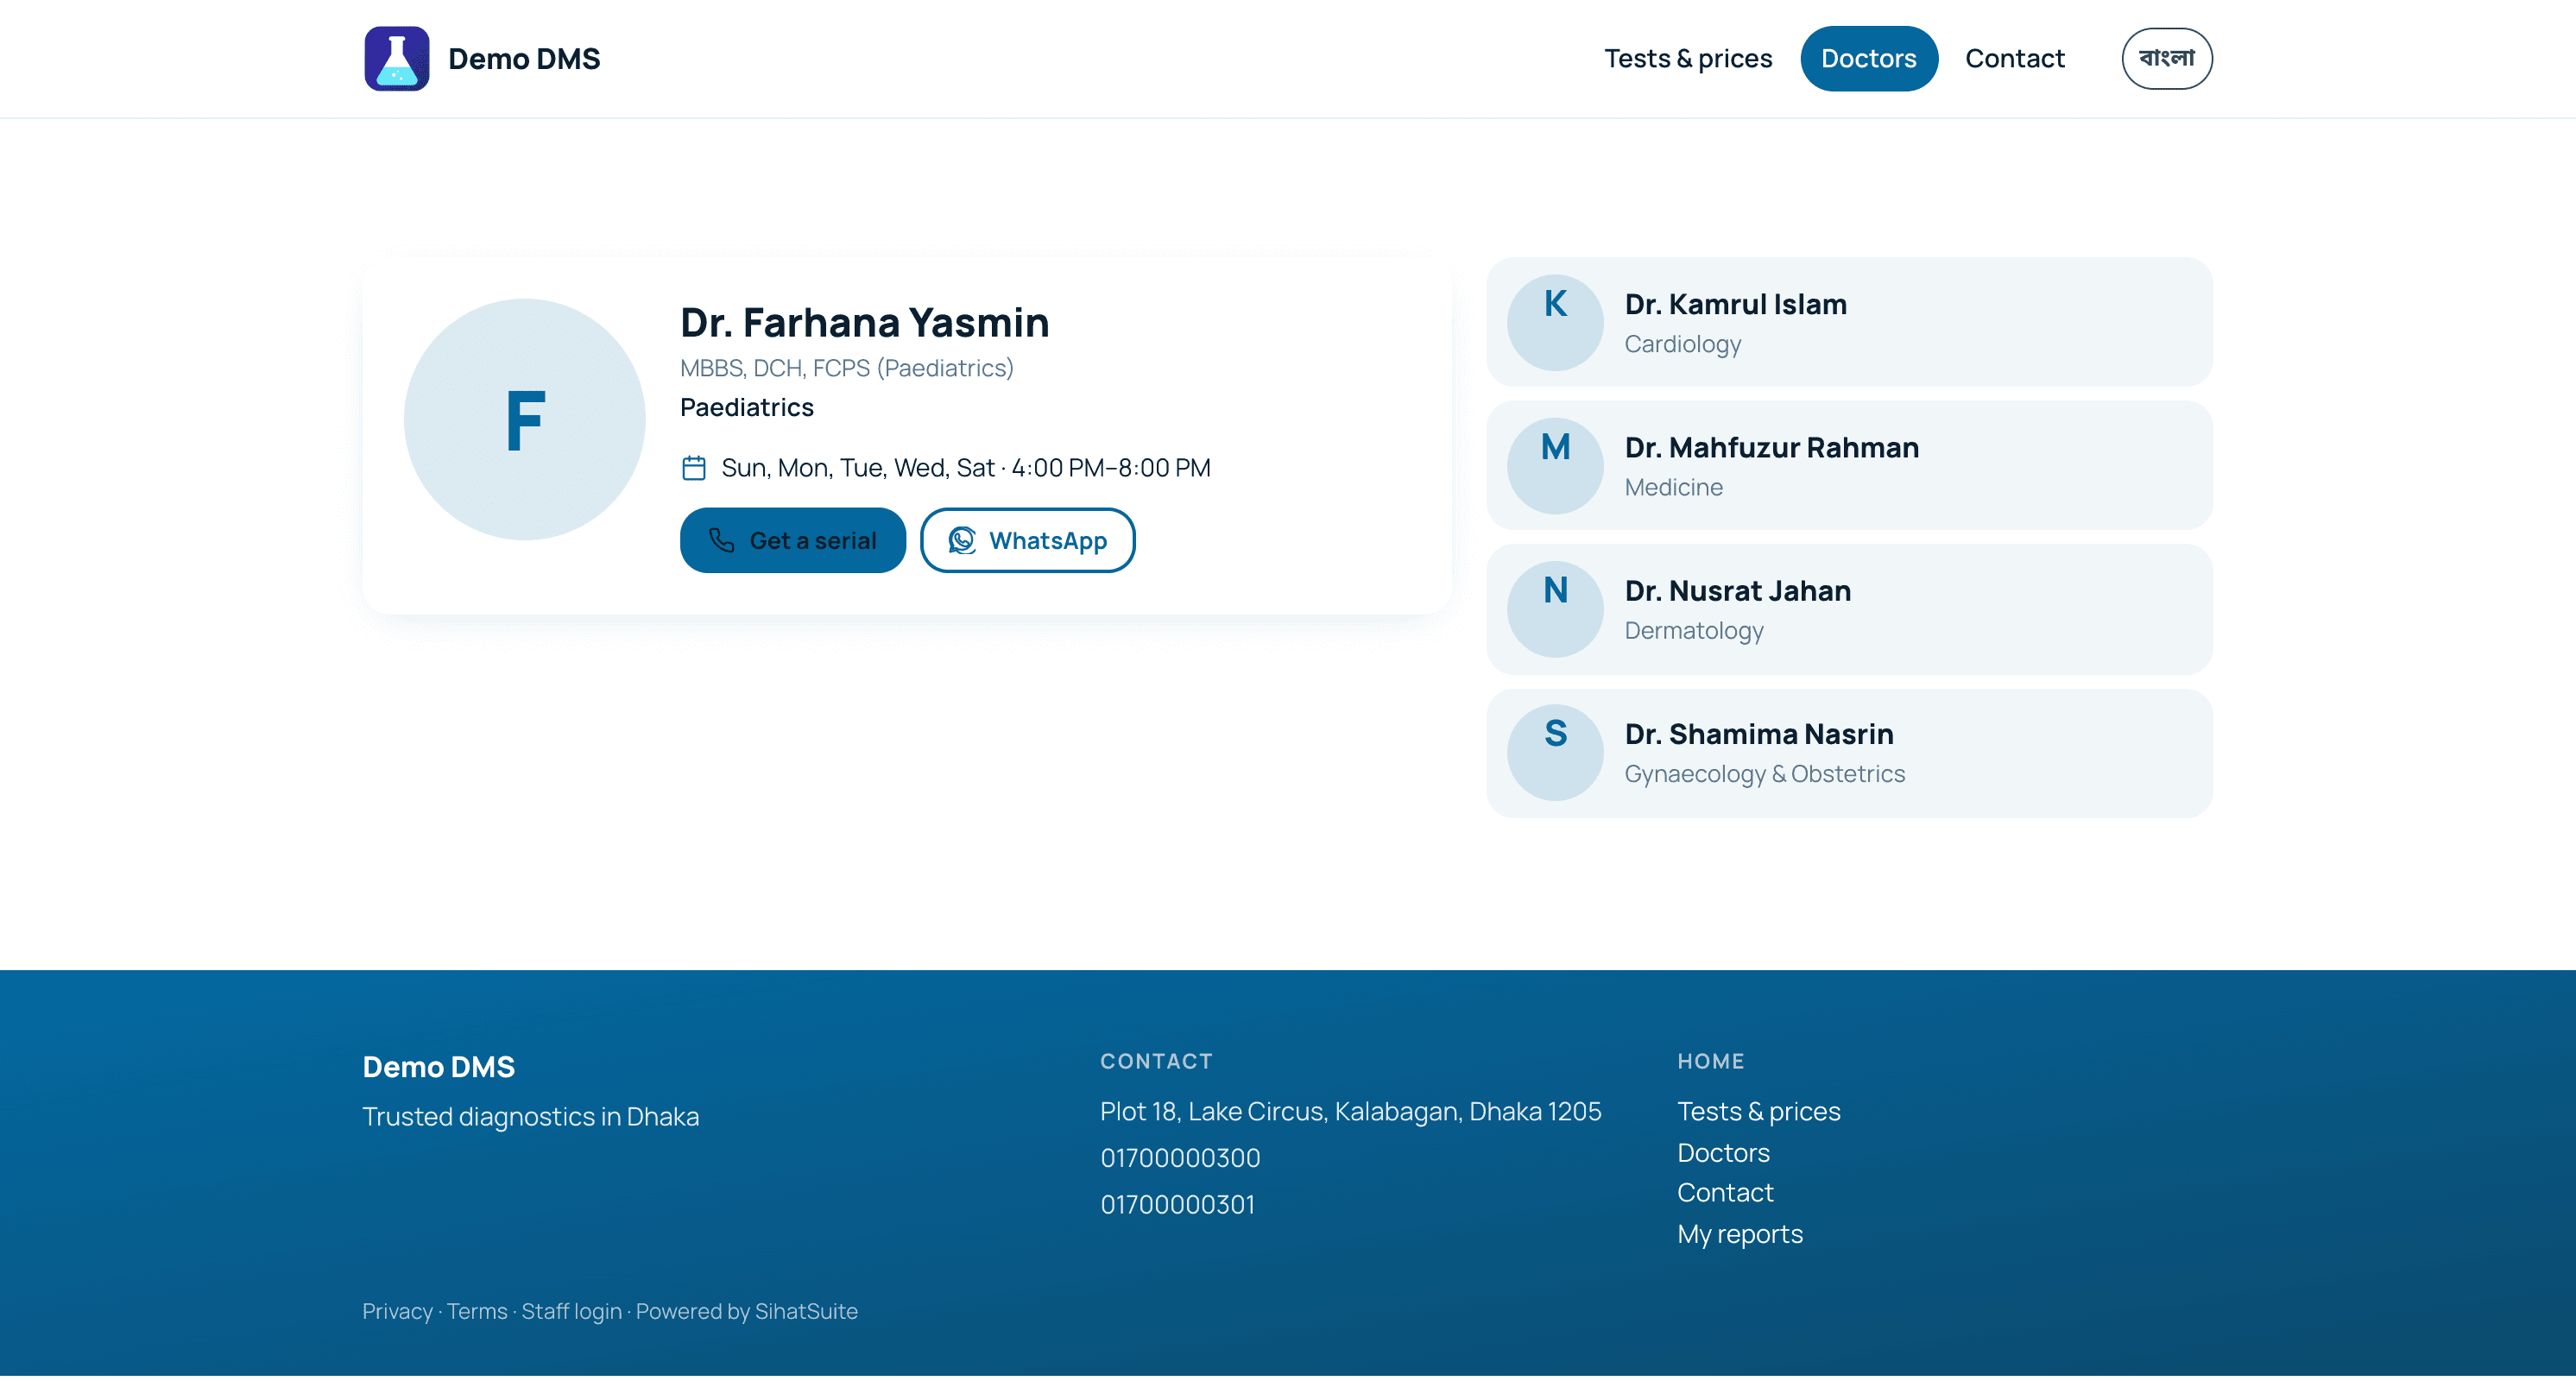Call footer number 01700000301
2576x1381 pixels.
click(1177, 1204)
